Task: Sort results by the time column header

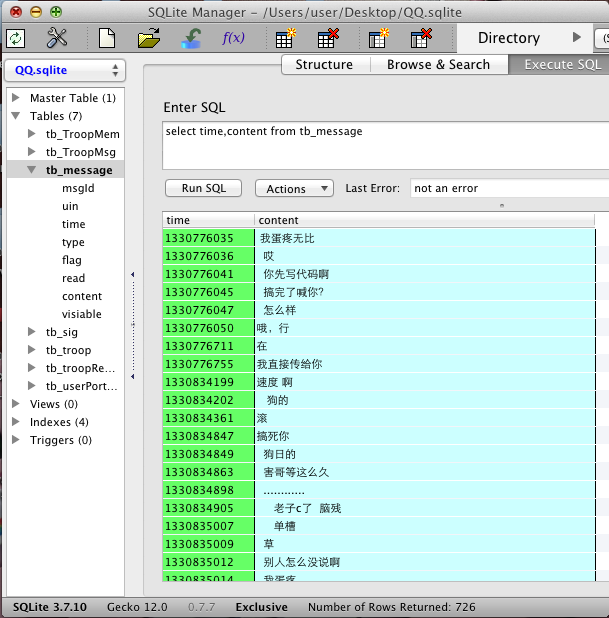Action: [209, 220]
